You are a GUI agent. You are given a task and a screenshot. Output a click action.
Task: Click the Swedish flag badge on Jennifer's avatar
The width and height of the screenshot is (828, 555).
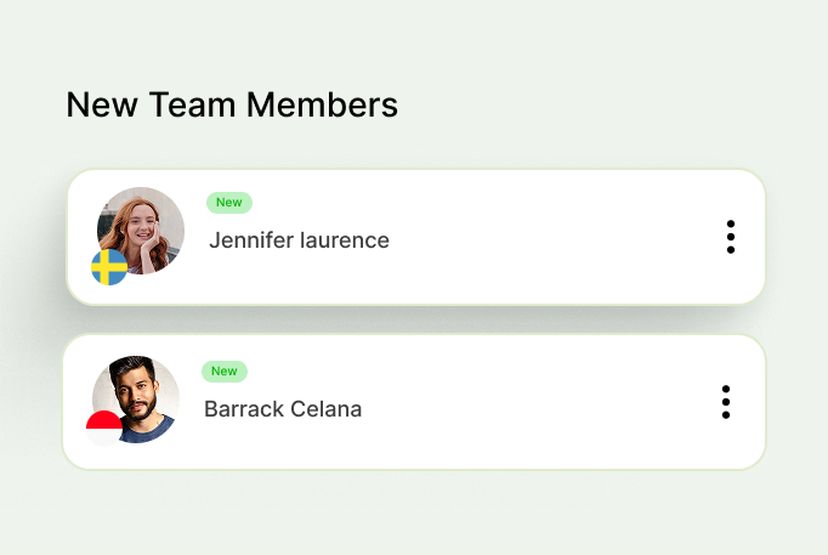coord(109,267)
